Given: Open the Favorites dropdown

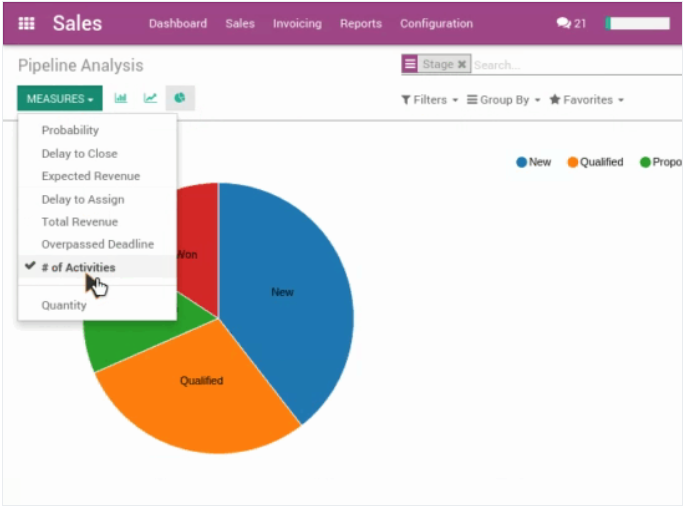Looking at the screenshot, I should click(x=586, y=100).
